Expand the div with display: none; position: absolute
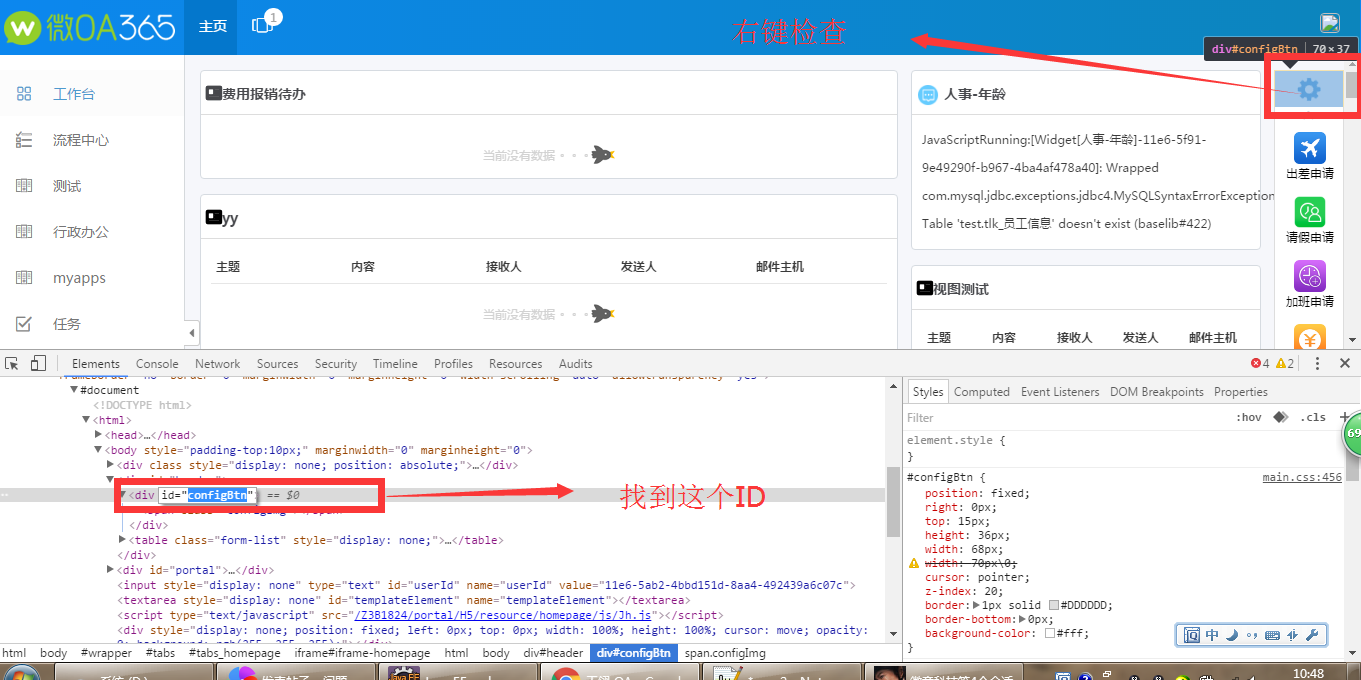 click(110, 465)
